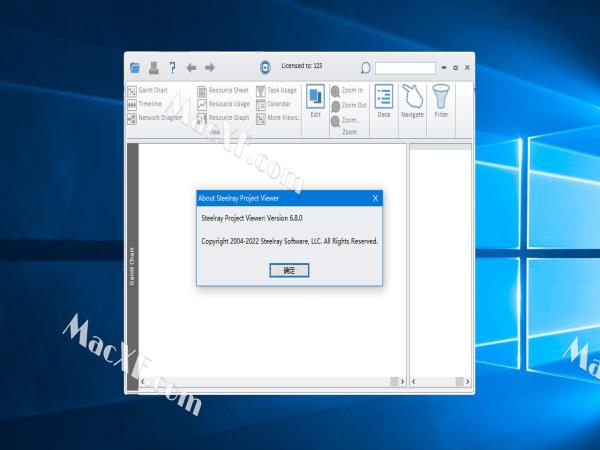Viewport: 600px width, 450px height.
Task: Go back with the left arrow icon
Action: [191, 68]
